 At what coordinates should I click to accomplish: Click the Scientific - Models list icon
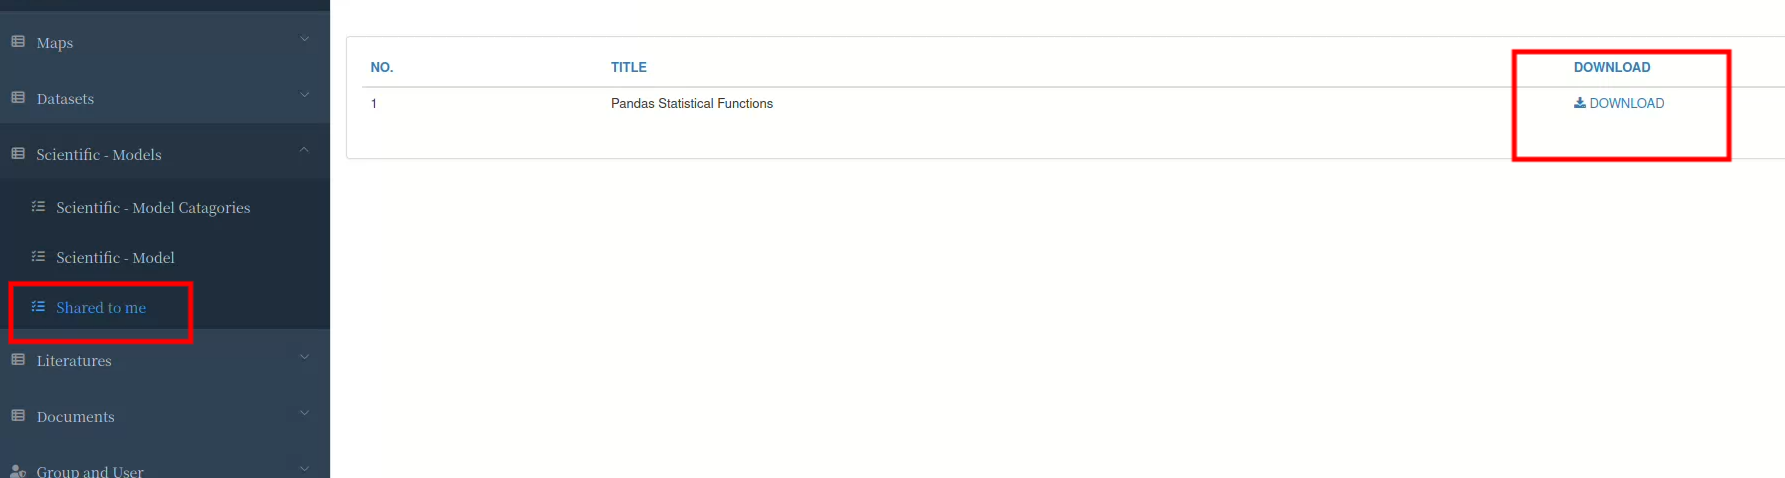pyautogui.click(x=18, y=154)
